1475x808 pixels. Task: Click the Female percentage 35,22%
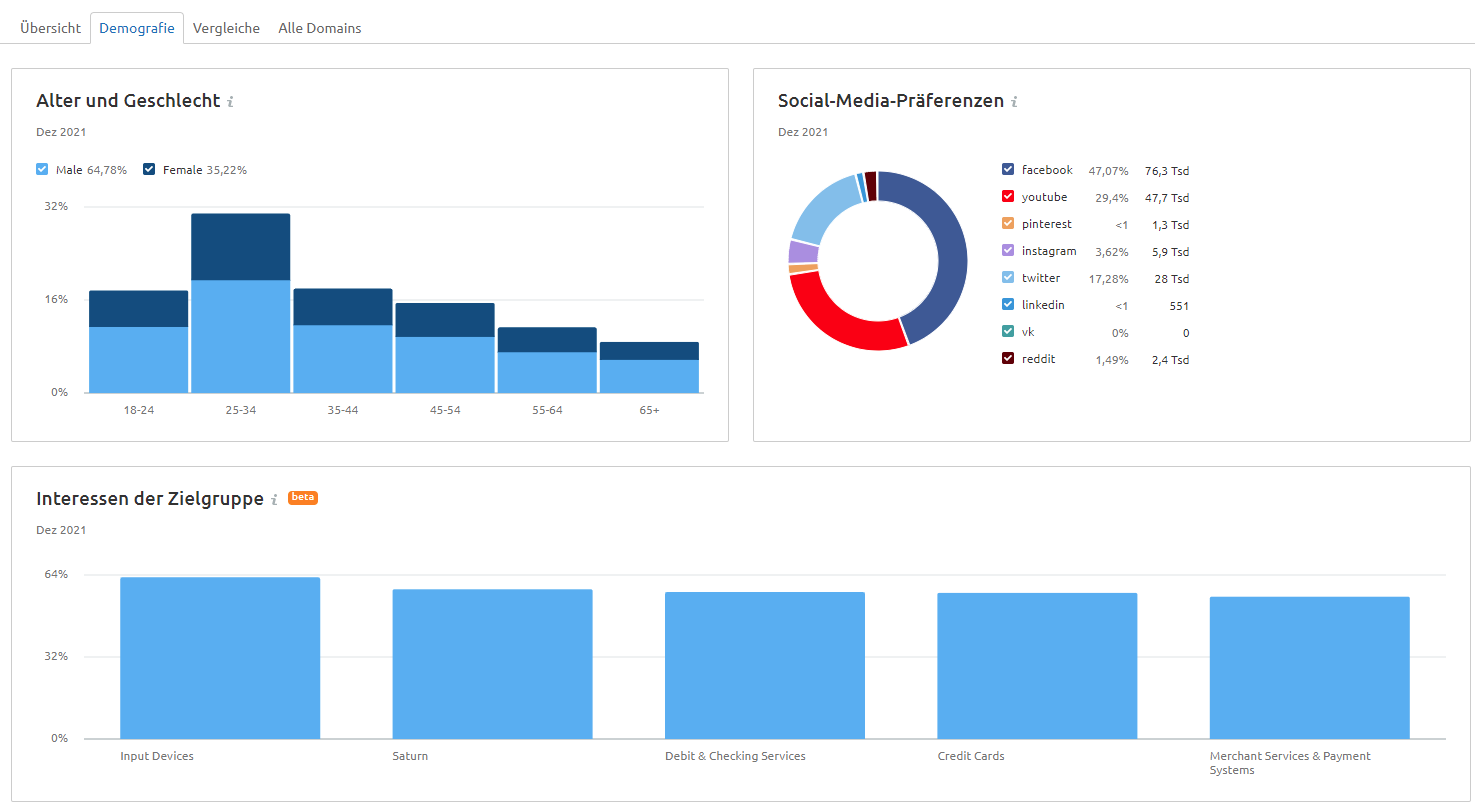(x=227, y=170)
